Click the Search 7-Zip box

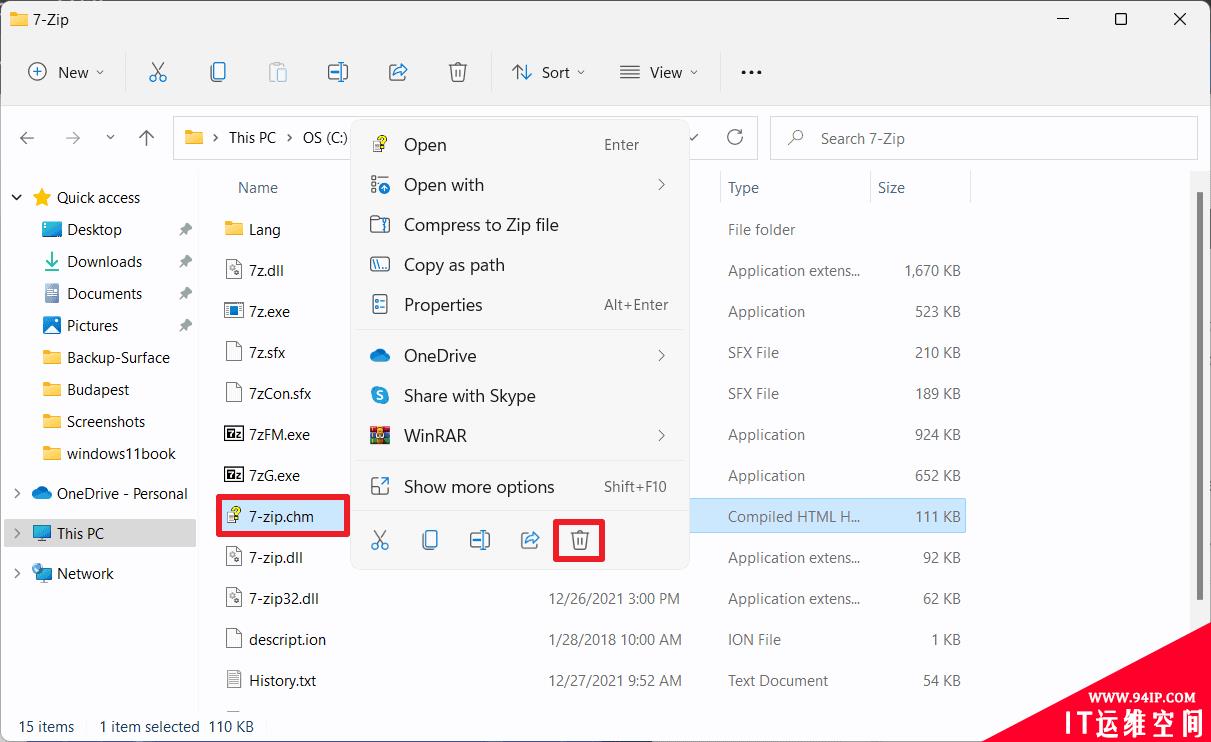[984, 138]
